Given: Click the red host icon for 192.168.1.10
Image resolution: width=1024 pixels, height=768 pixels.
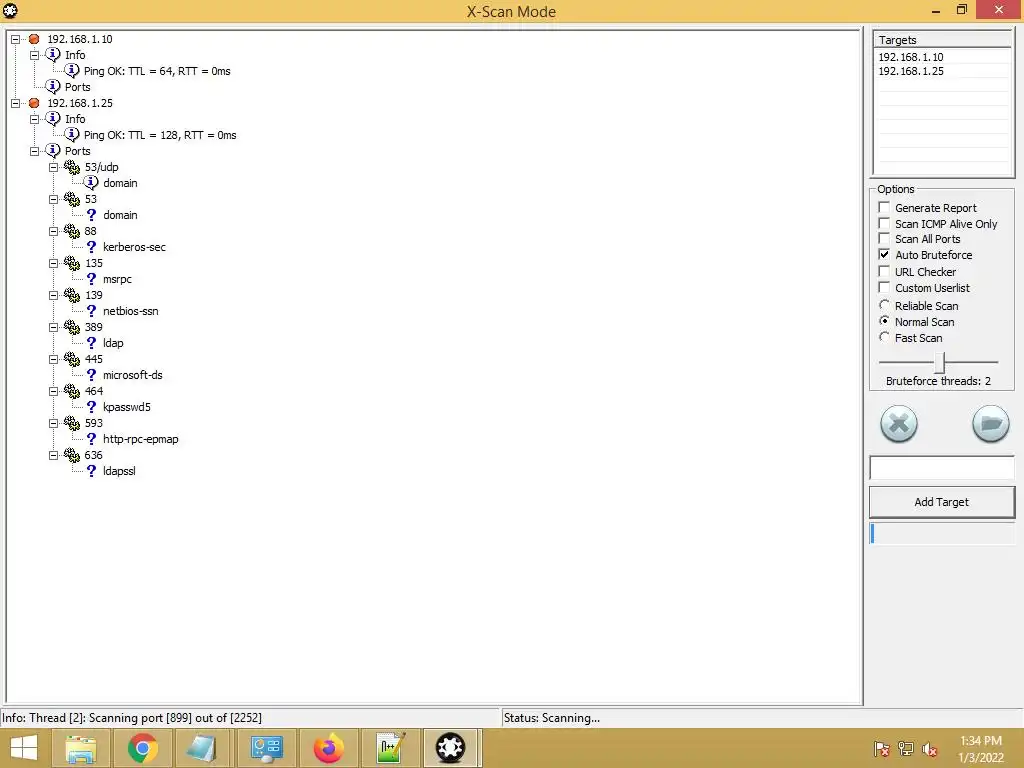Looking at the screenshot, I should pos(34,39).
